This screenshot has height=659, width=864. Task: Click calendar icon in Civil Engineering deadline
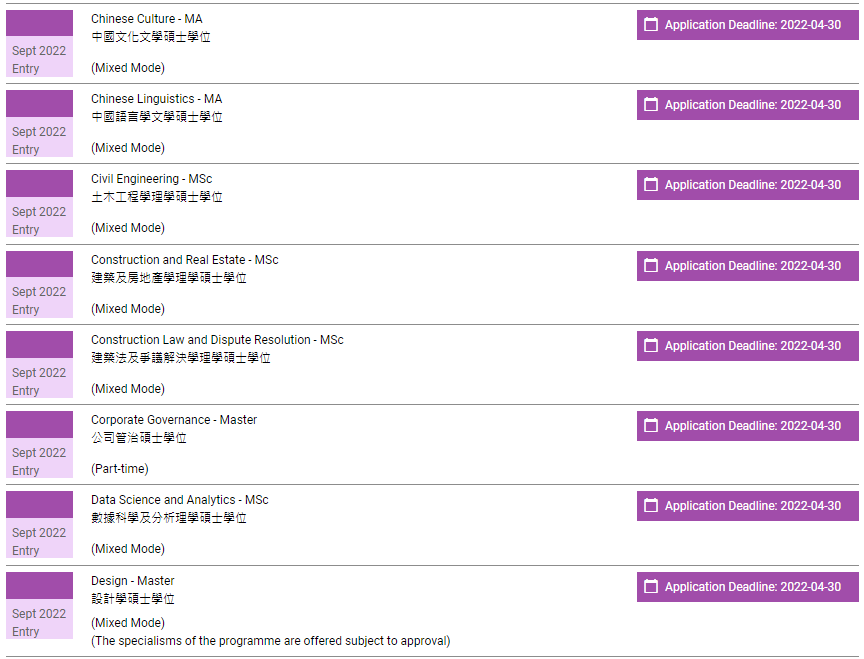651,185
